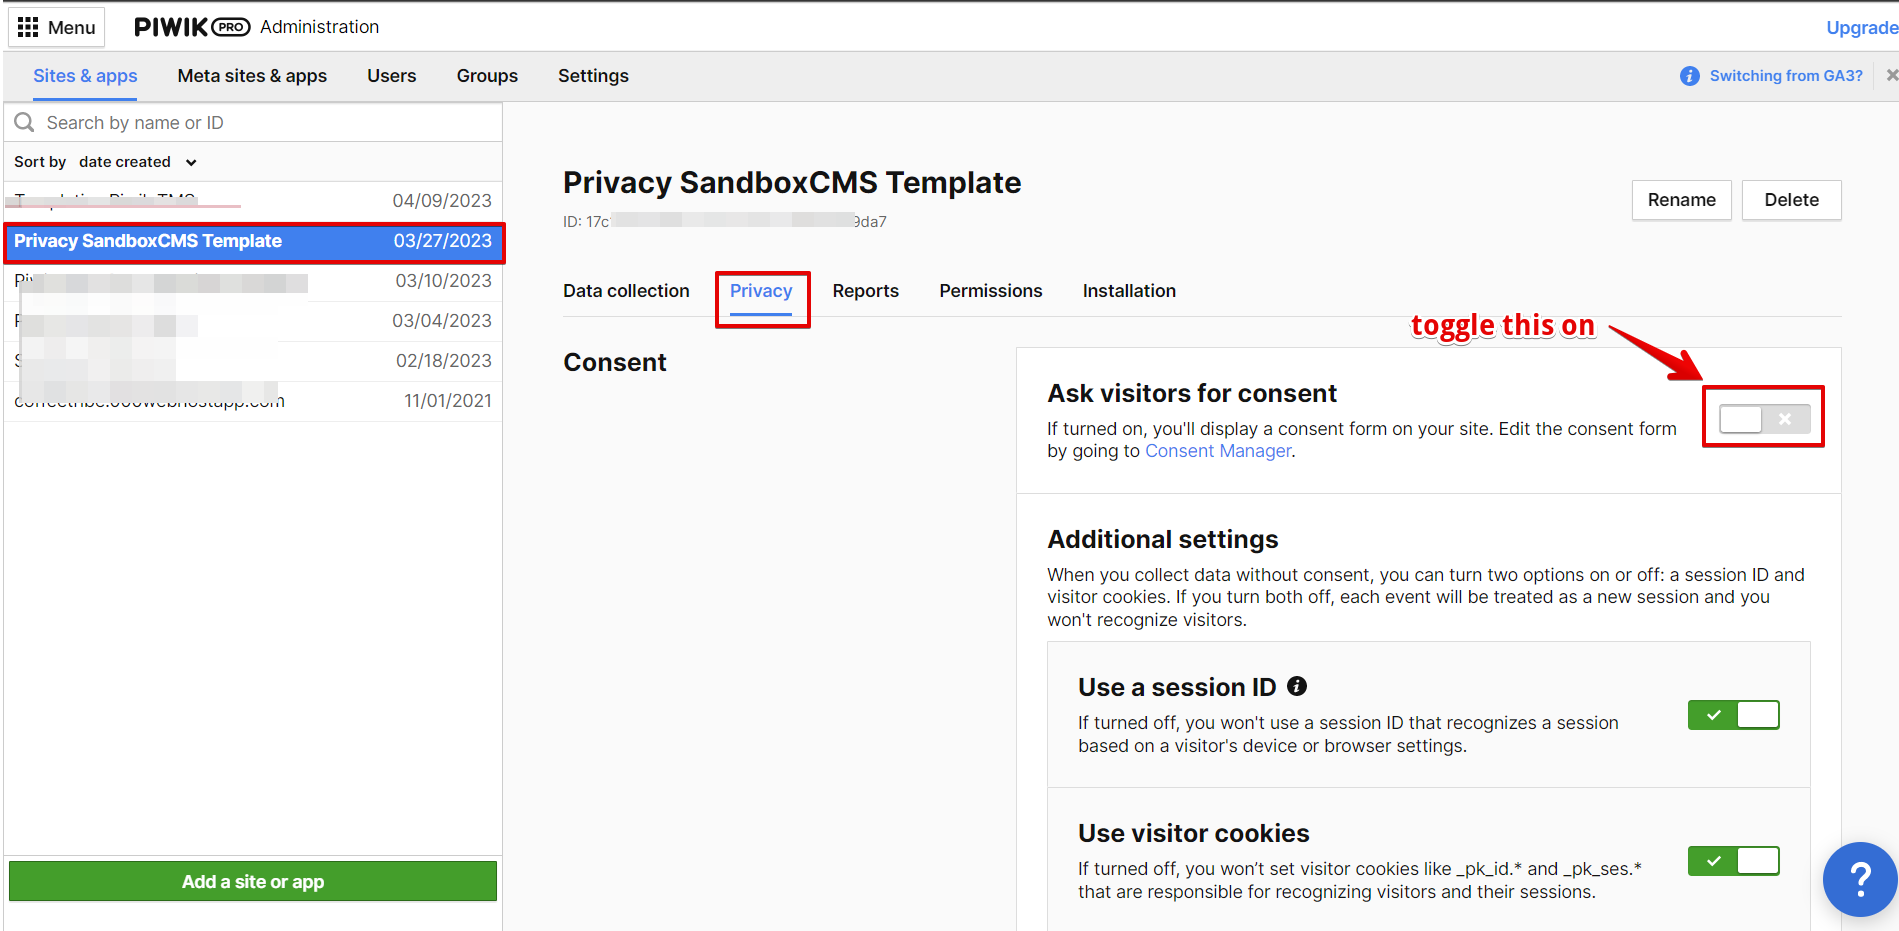Select the Users menu item
Screen dimensions: 1899x931
[x=391, y=75]
